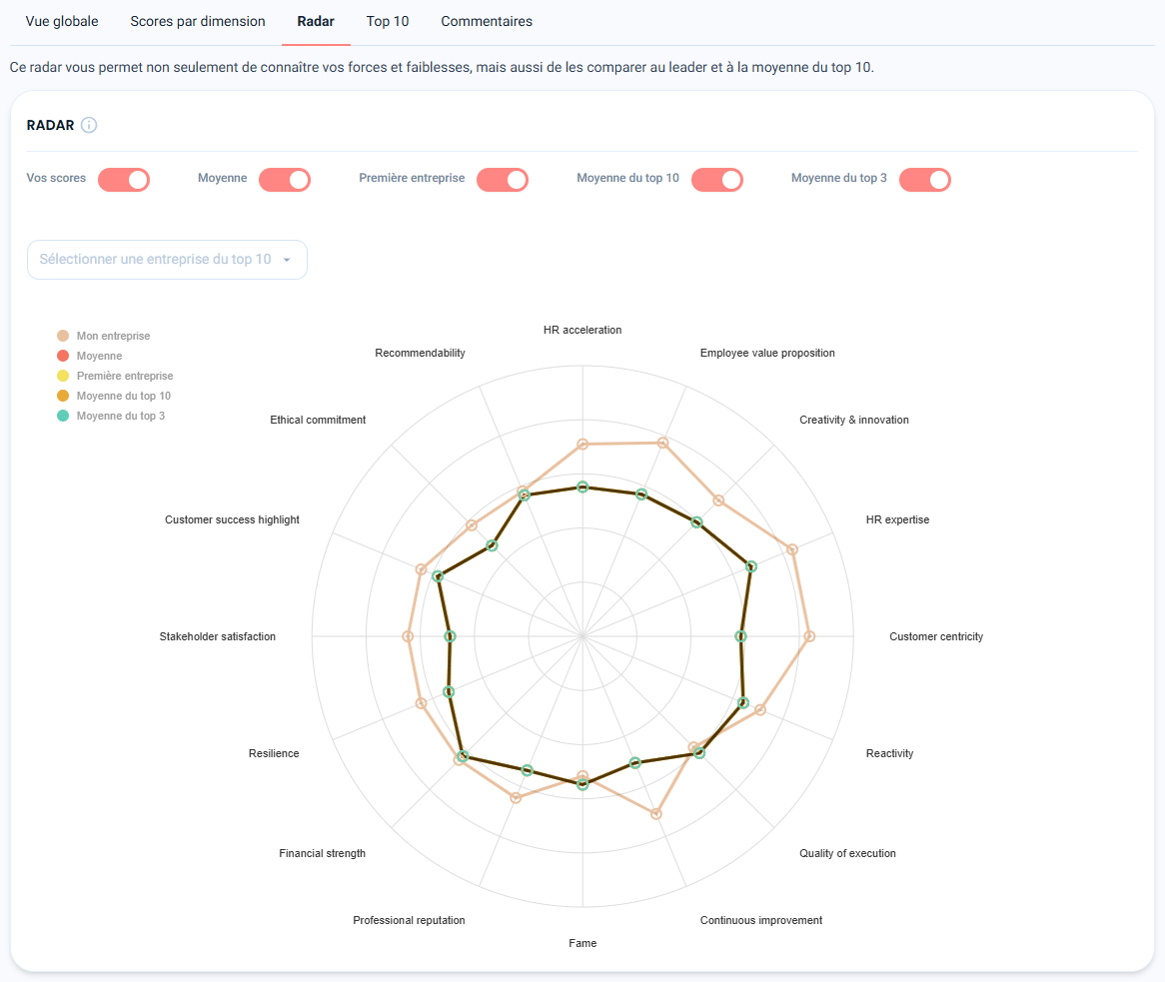Click the Mon entreprise legend dot
The image size is (1165, 982).
point(63,336)
